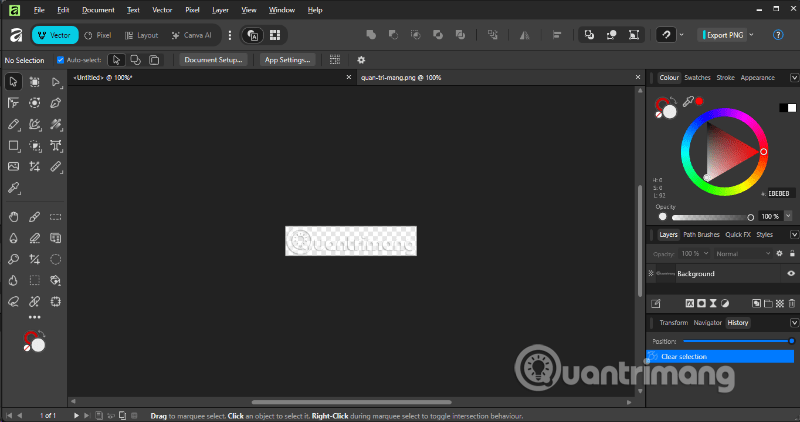Open context toolbar gear settings
Screen dimensions: 800x422
pos(361,60)
